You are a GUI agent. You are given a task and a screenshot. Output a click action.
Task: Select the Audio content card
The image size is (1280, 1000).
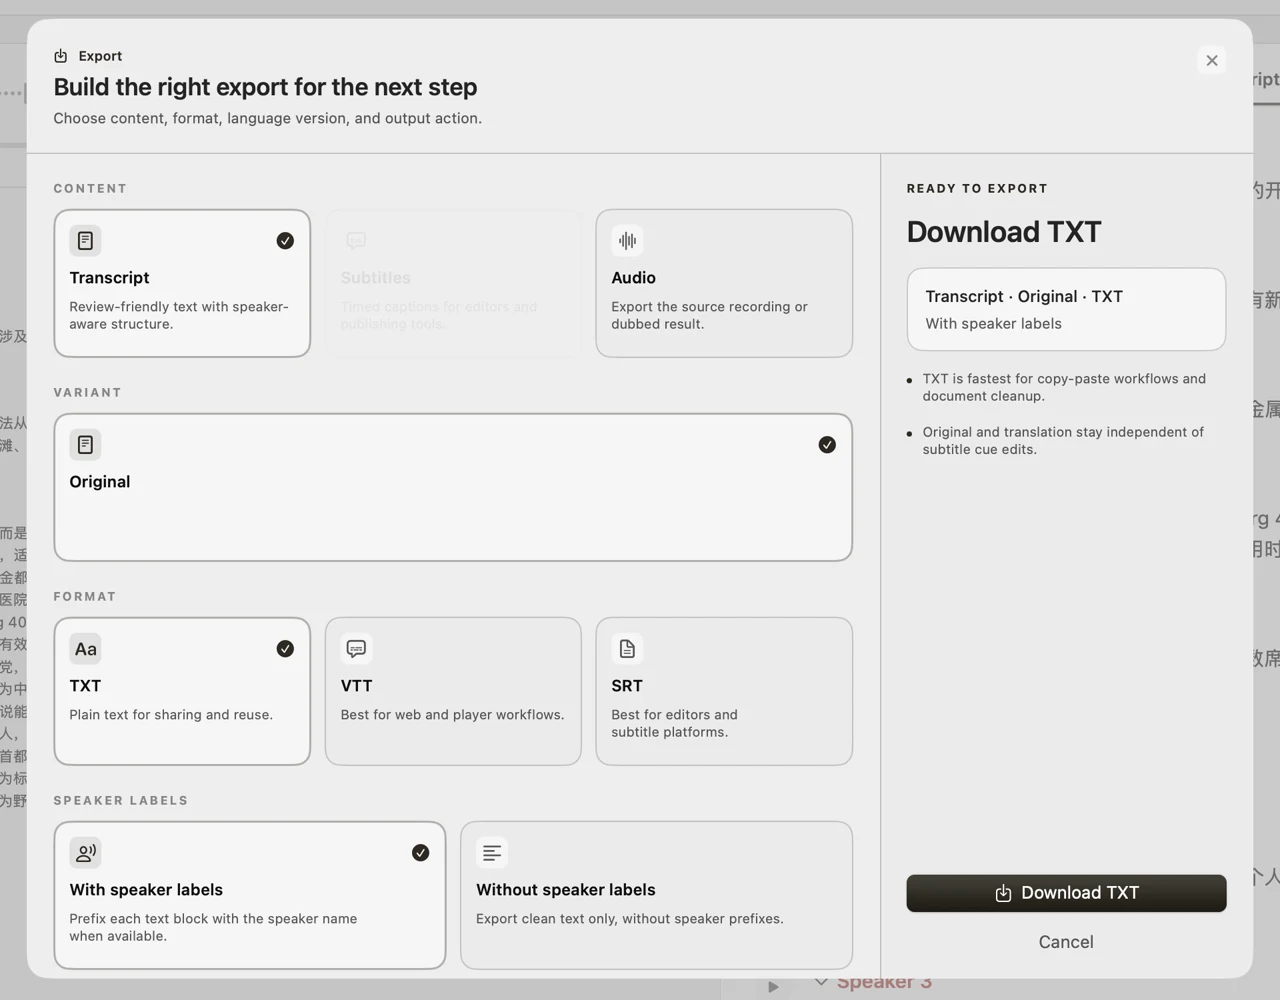724,283
